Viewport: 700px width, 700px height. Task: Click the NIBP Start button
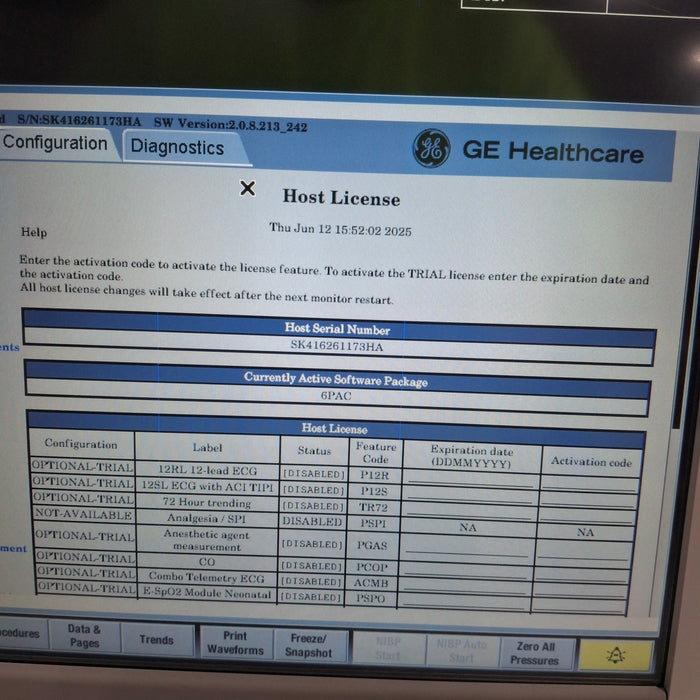[x=388, y=648]
